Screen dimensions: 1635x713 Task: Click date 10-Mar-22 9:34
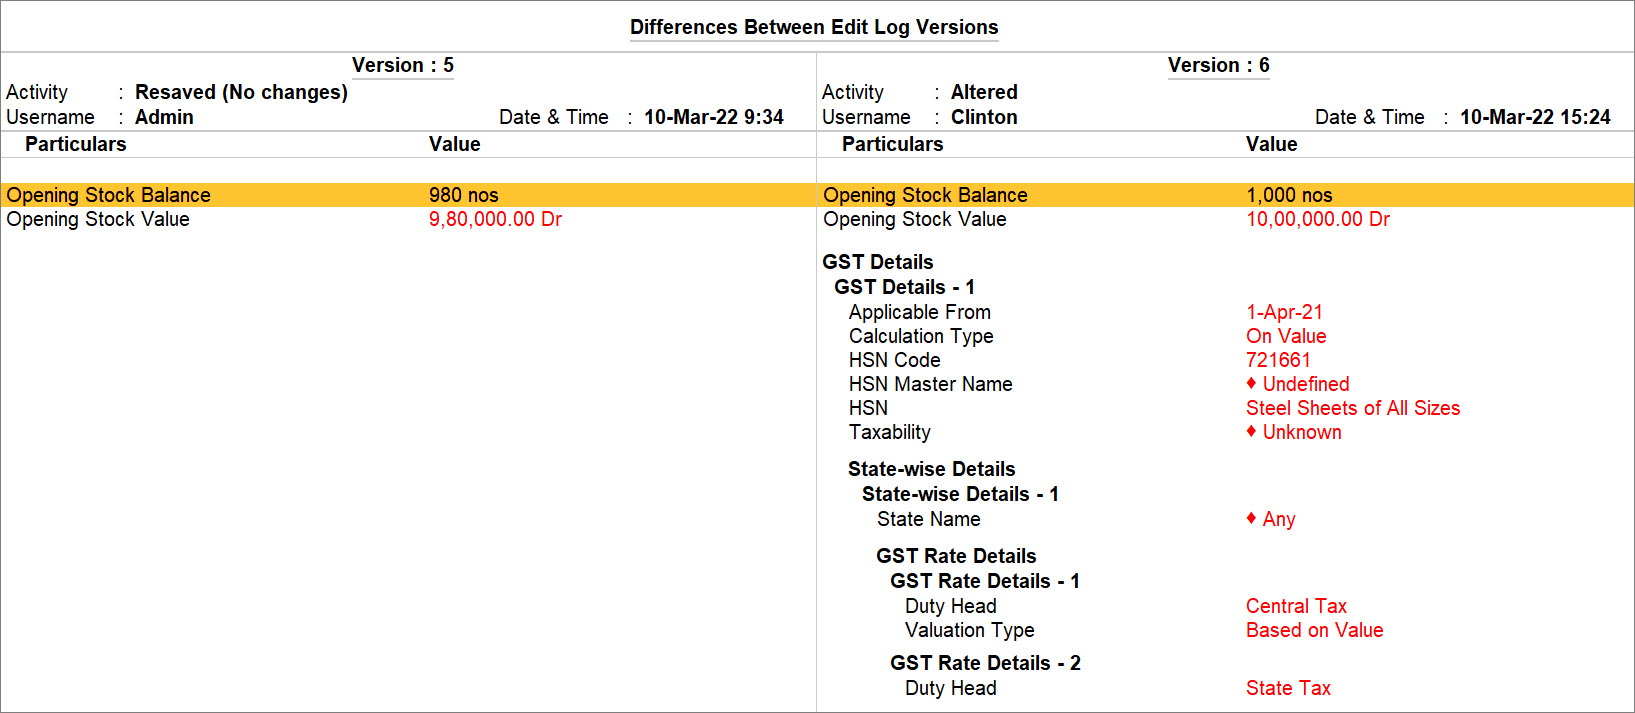(x=713, y=117)
